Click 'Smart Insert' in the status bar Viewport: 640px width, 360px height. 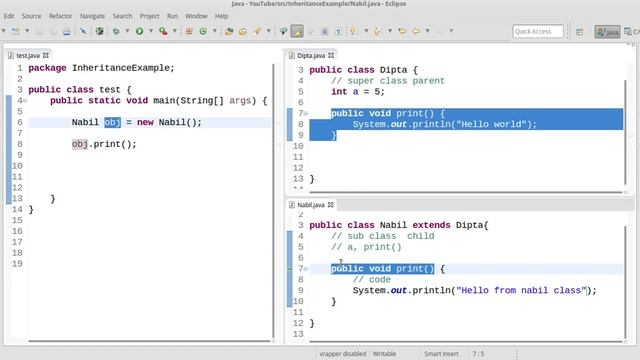(441, 354)
